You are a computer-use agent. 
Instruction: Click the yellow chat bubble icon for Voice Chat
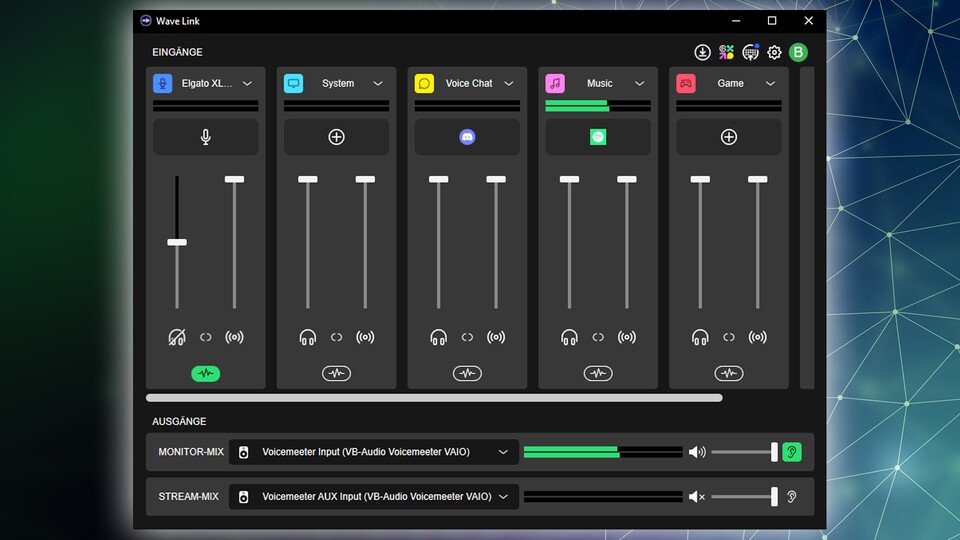tap(424, 83)
